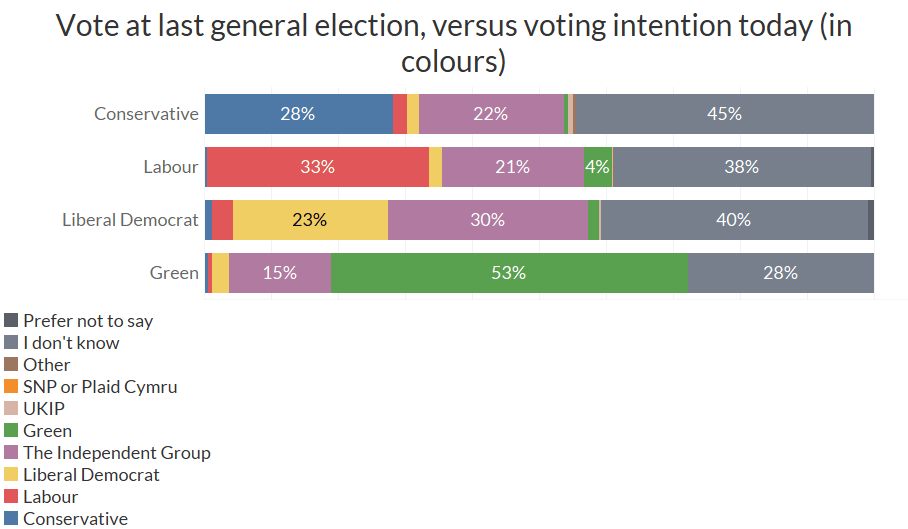Click the Green legend colour swatch

[x=12, y=430]
